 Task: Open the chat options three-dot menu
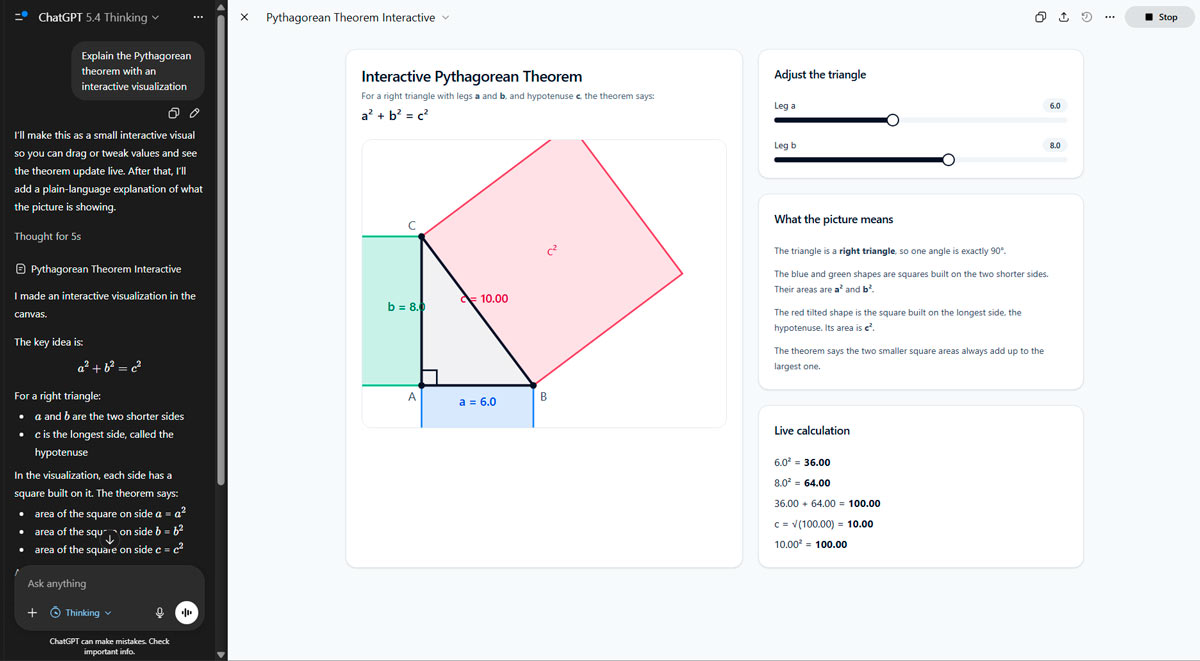click(x=197, y=17)
